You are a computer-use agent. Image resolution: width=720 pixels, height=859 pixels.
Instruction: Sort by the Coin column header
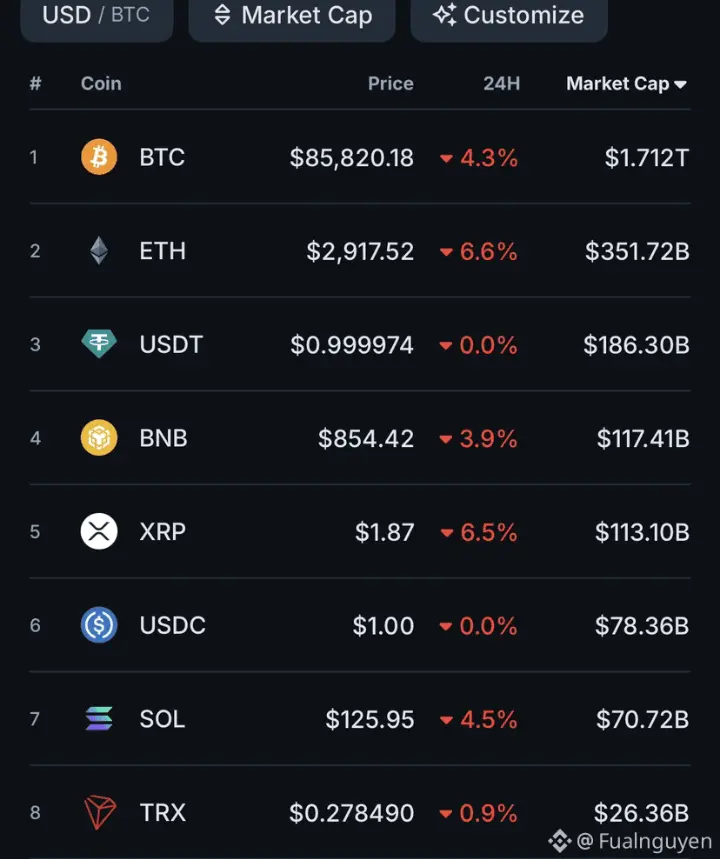pos(101,83)
